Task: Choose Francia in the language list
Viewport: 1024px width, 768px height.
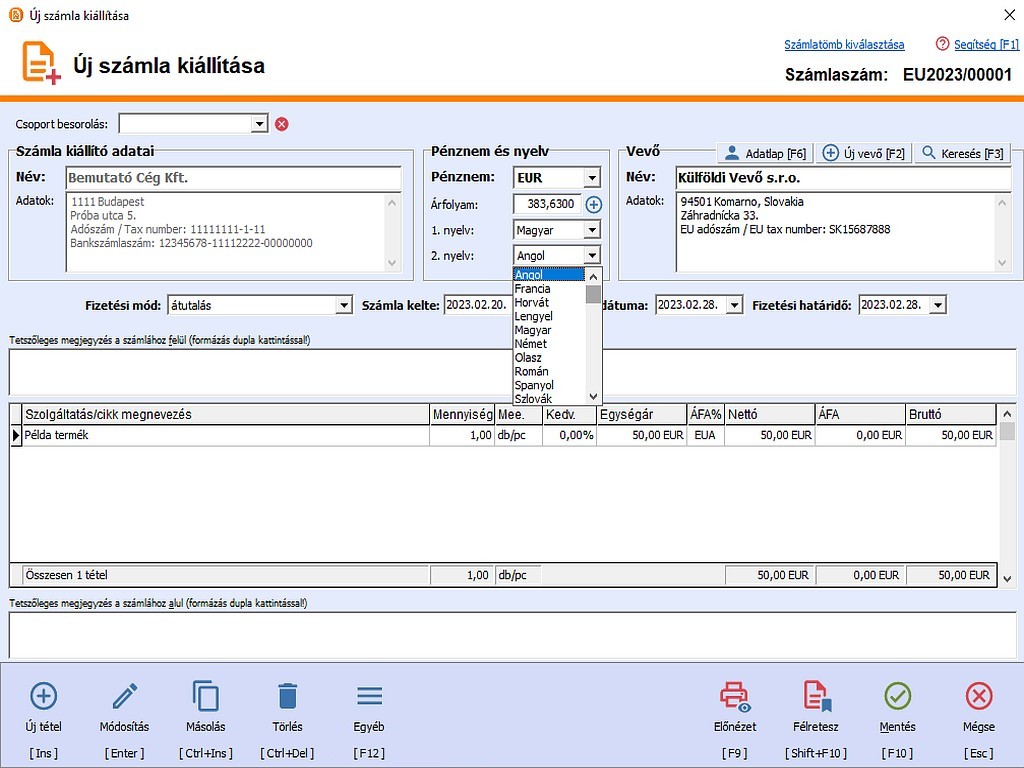Action: (x=533, y=289)
